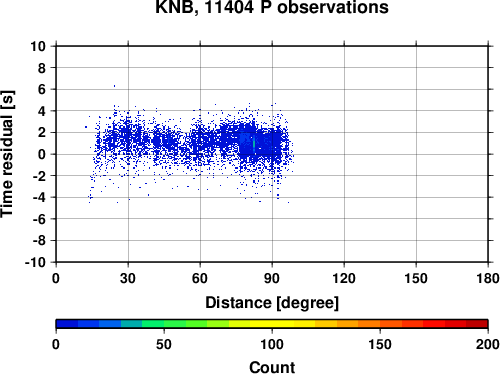Click the y-axis tick label 0
Screen dimensions: 500x374
point(42,154)
